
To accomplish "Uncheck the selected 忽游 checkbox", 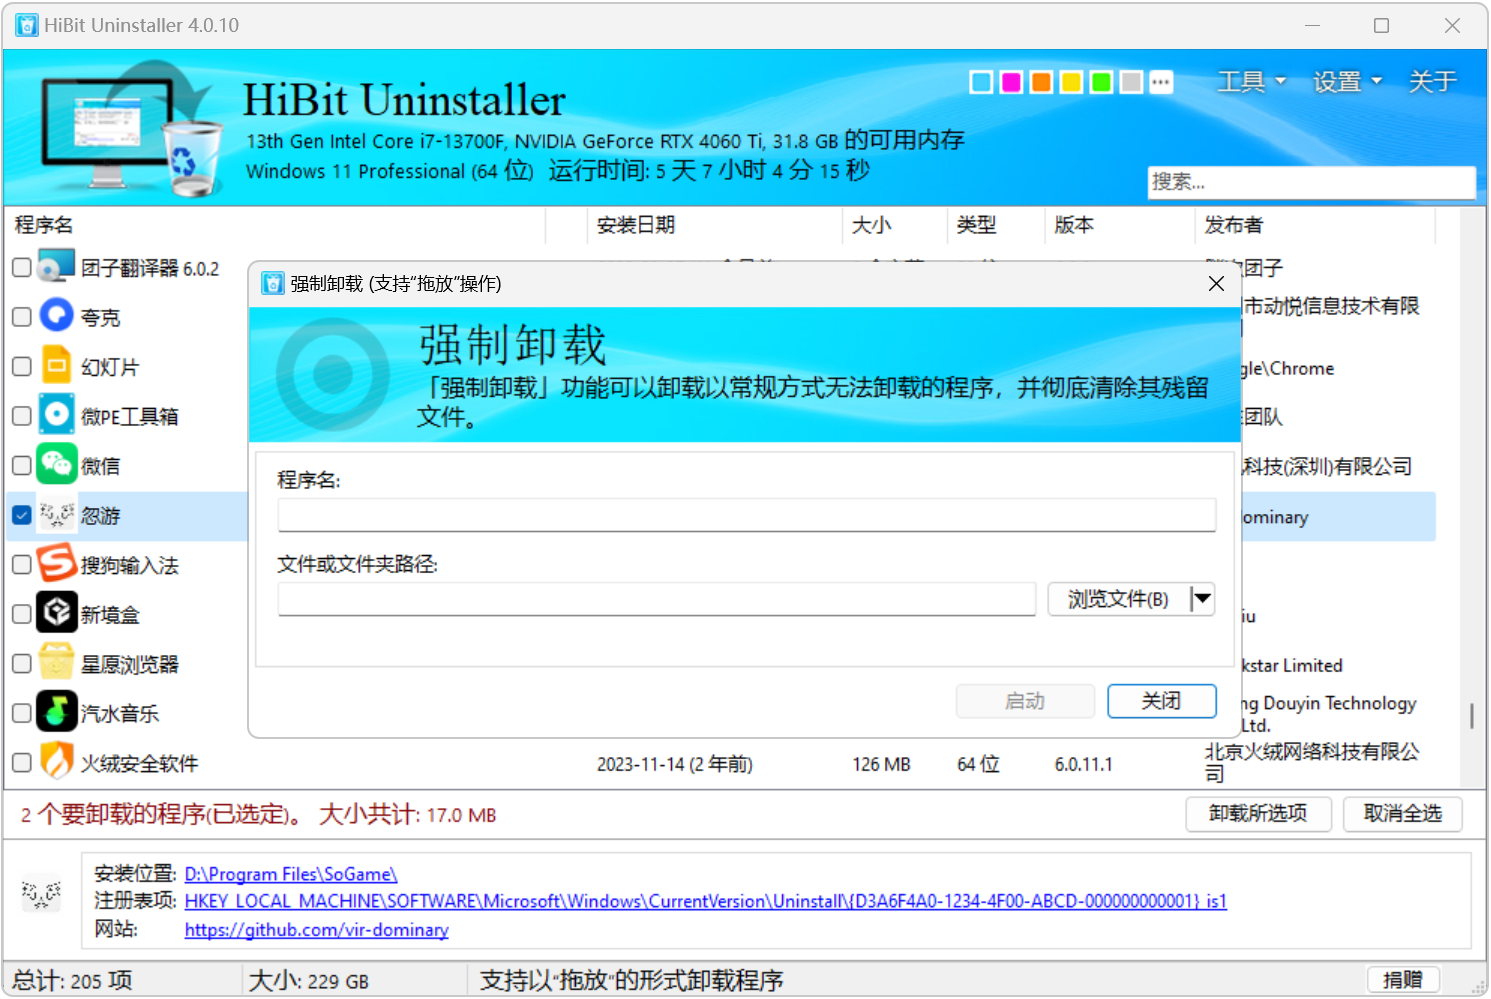I will [x=21, y=515].
